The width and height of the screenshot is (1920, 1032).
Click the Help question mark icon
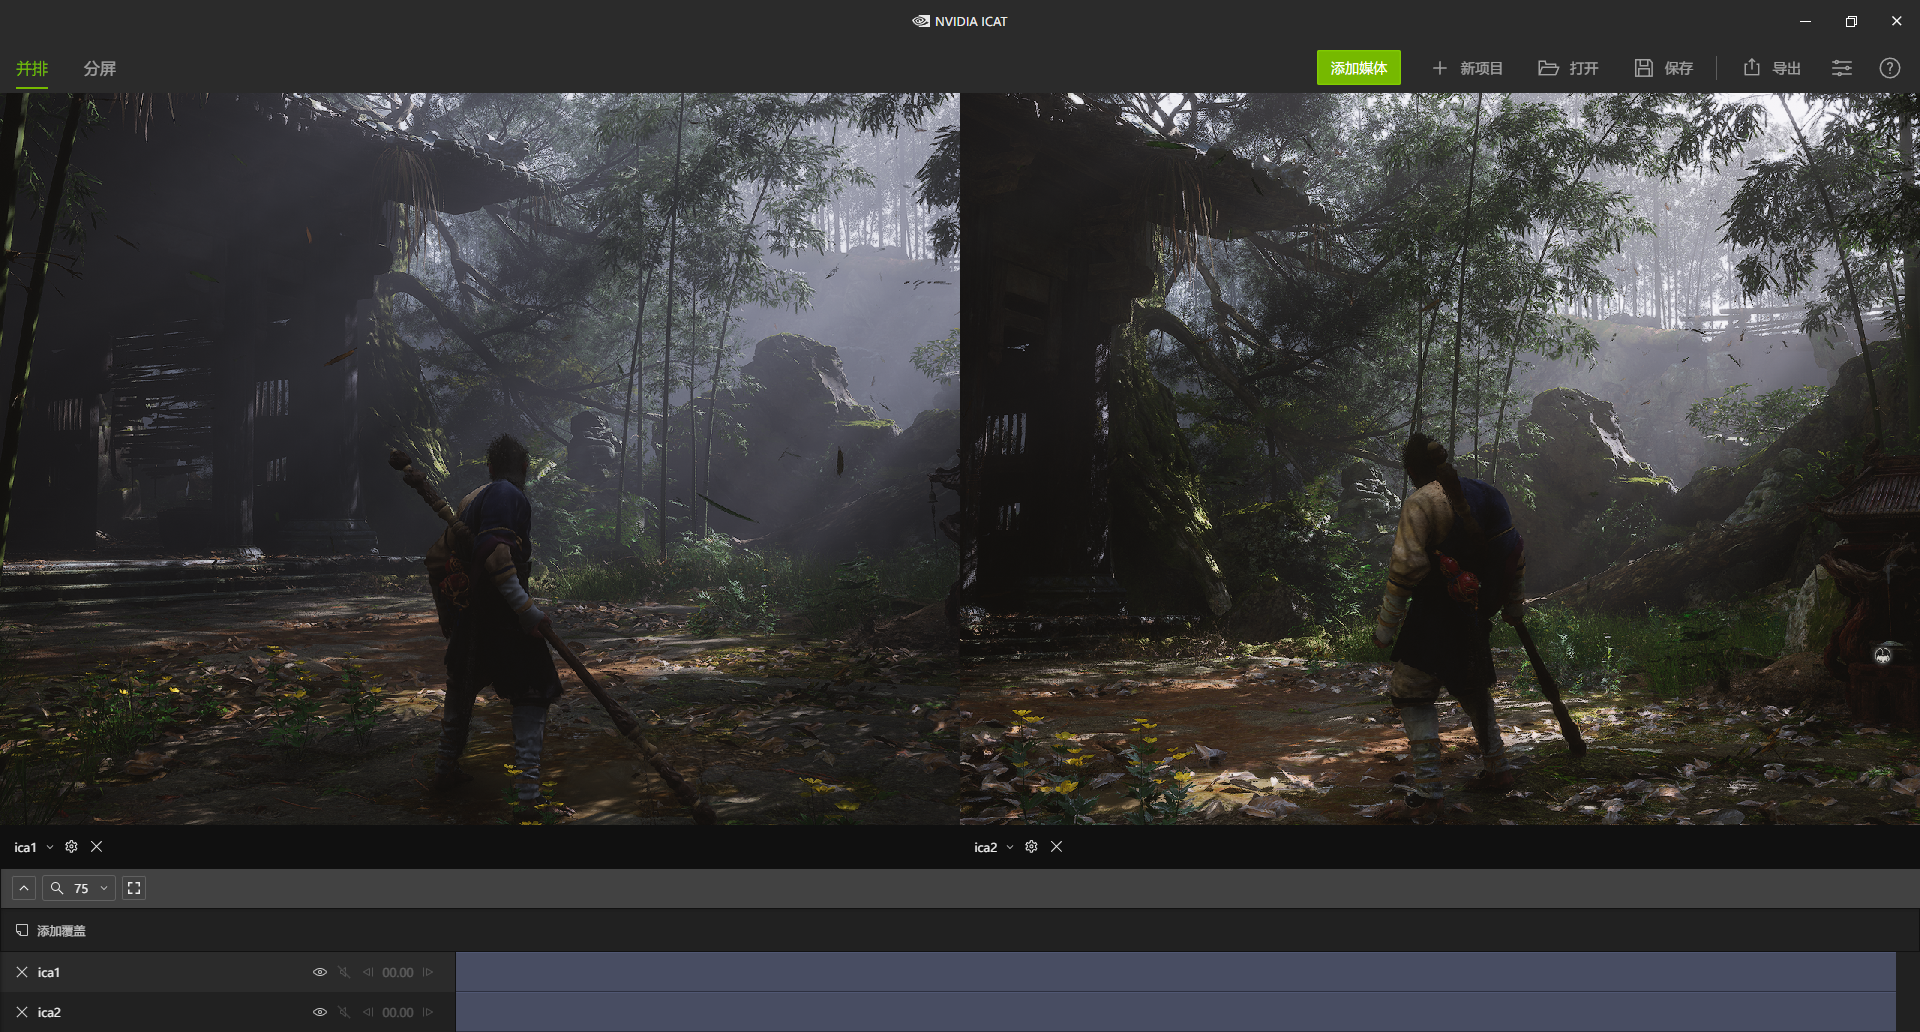[1890, 68]
